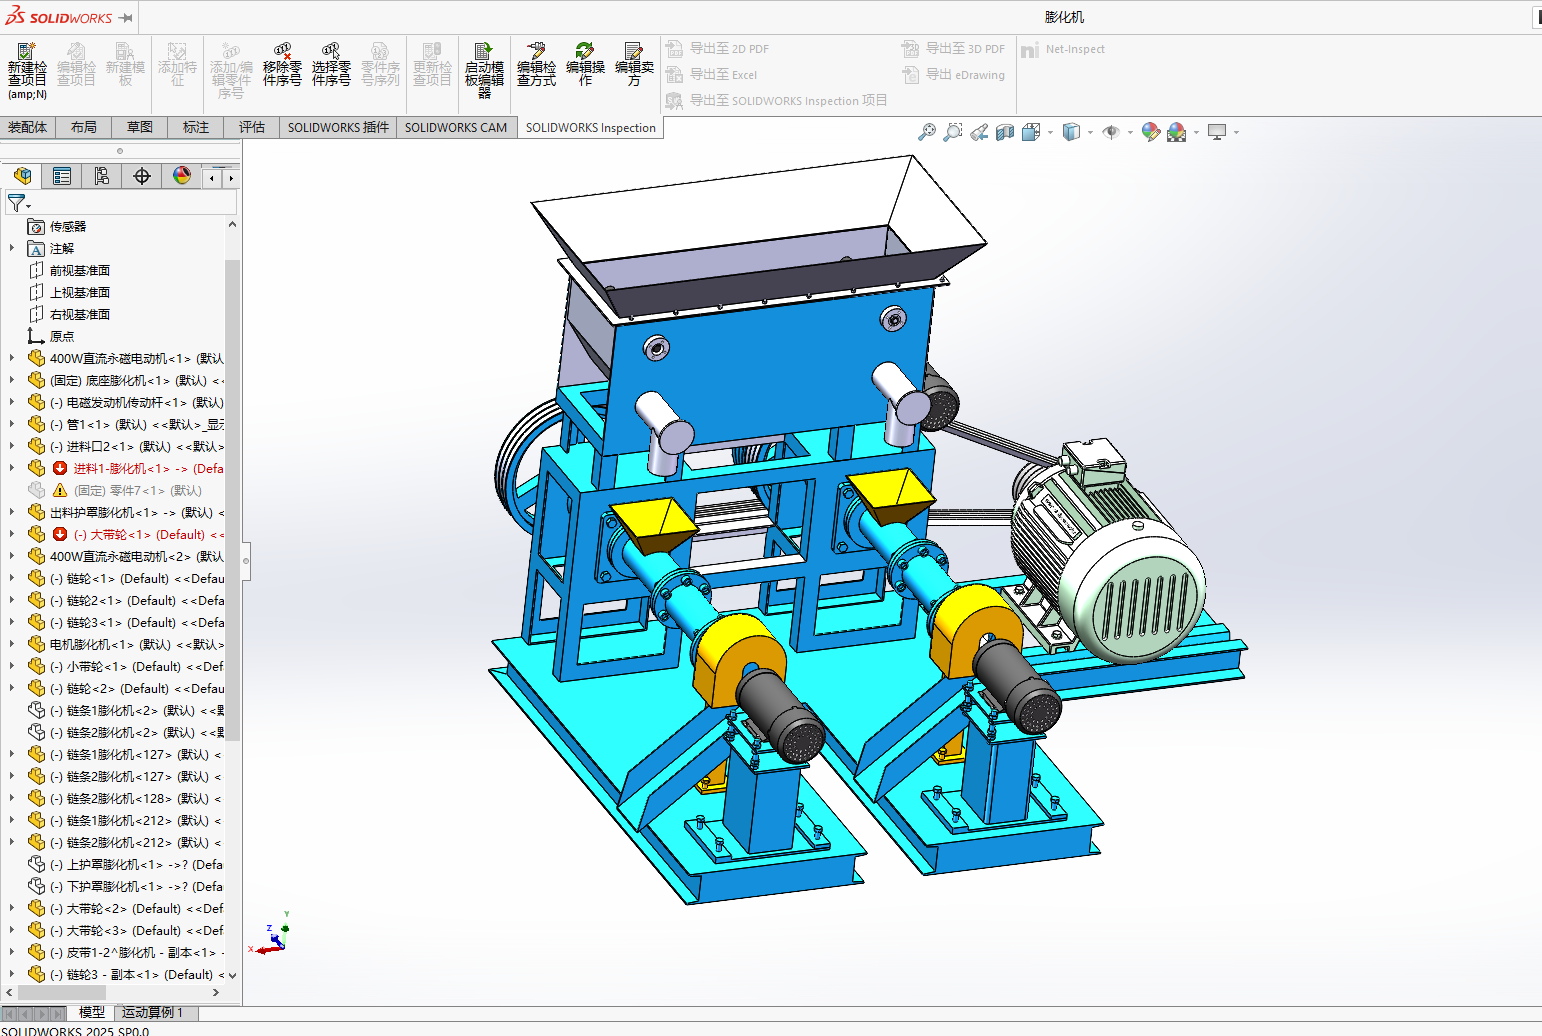
Task: Click Hide/Show Items eye icon
Action: click(x=1111, y=132)
